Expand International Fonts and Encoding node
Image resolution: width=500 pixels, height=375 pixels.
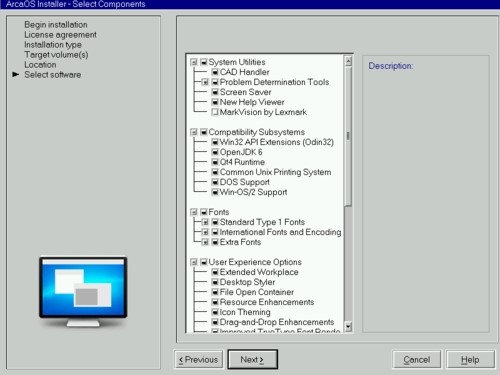(205, 232)
